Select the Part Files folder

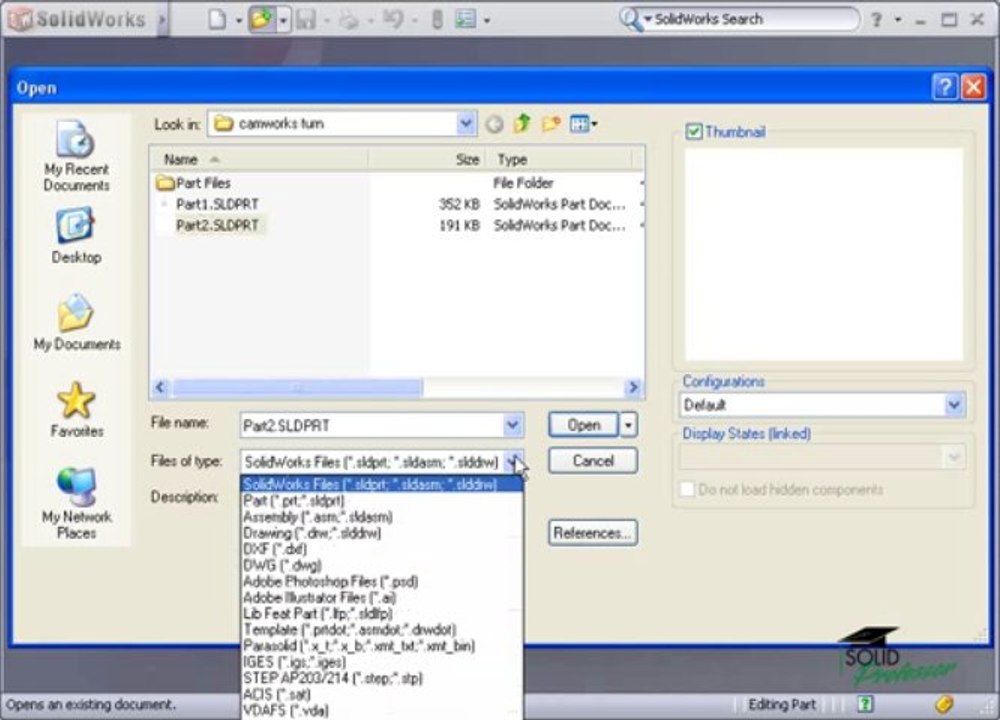point(193,183)
